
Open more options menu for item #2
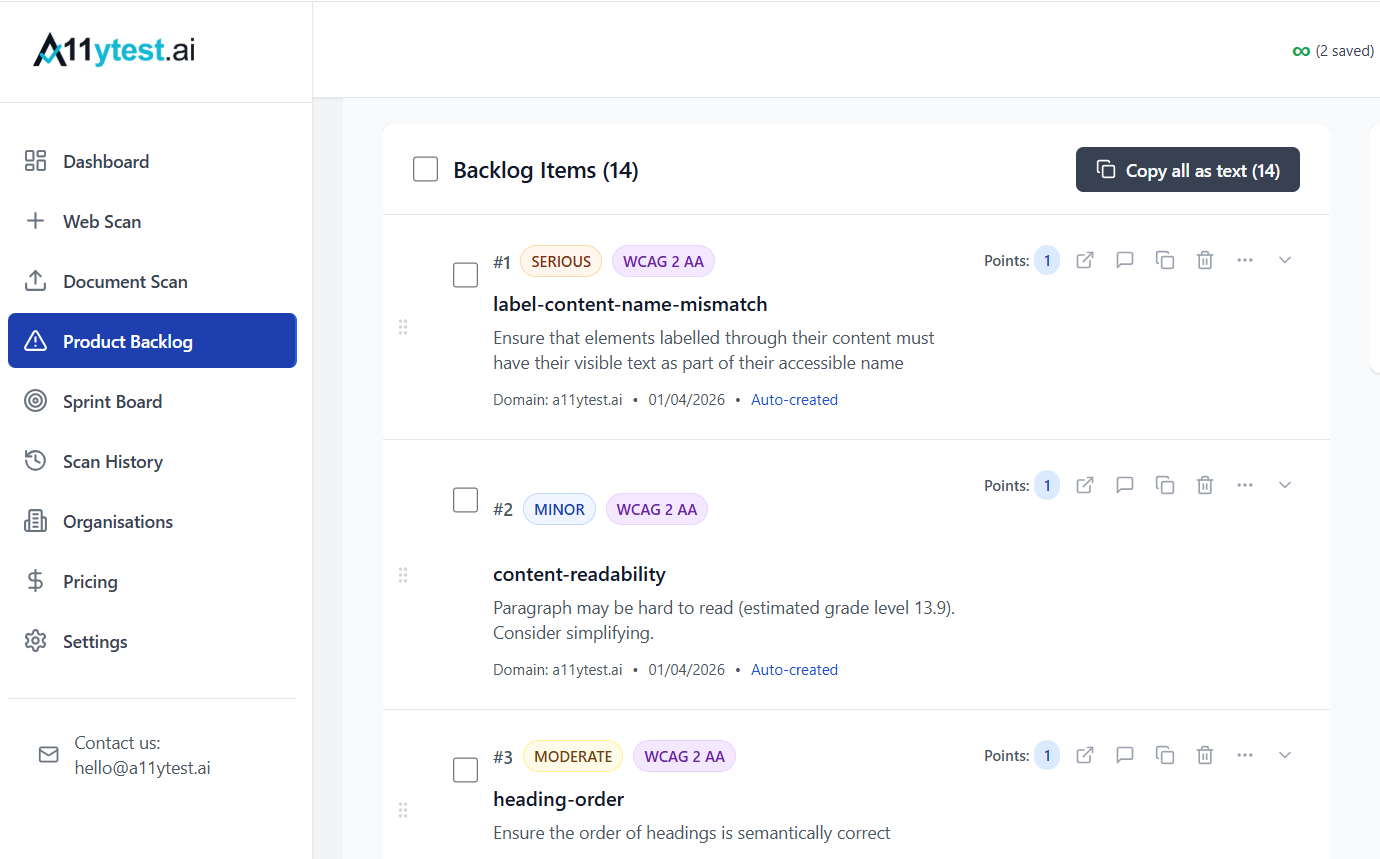(1245, 485)
